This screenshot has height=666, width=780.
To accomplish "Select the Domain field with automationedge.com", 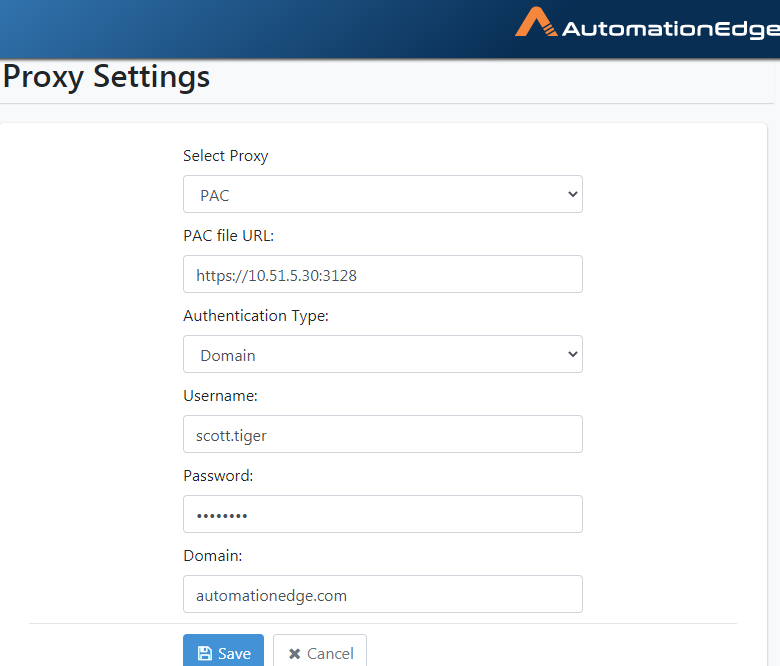I will coord(383,594).
